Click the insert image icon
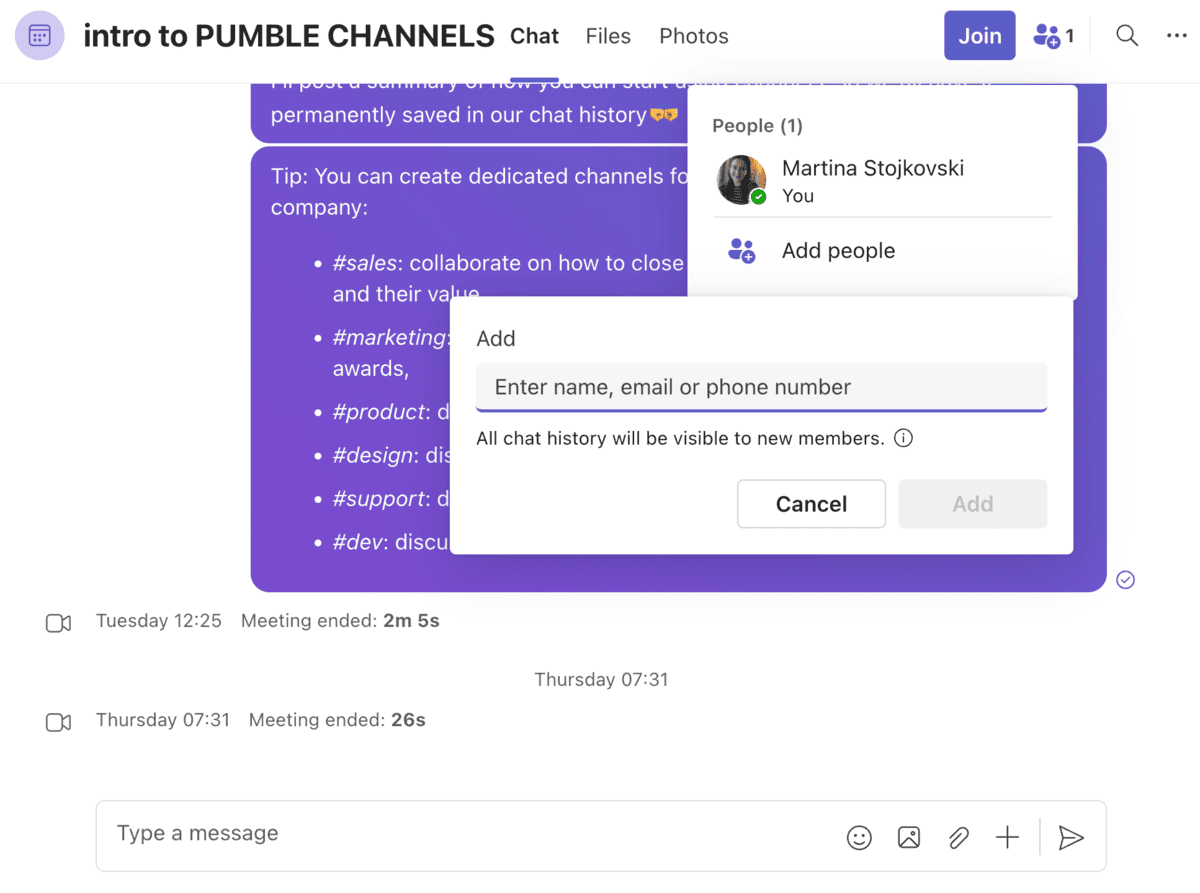 coord(909,837)
